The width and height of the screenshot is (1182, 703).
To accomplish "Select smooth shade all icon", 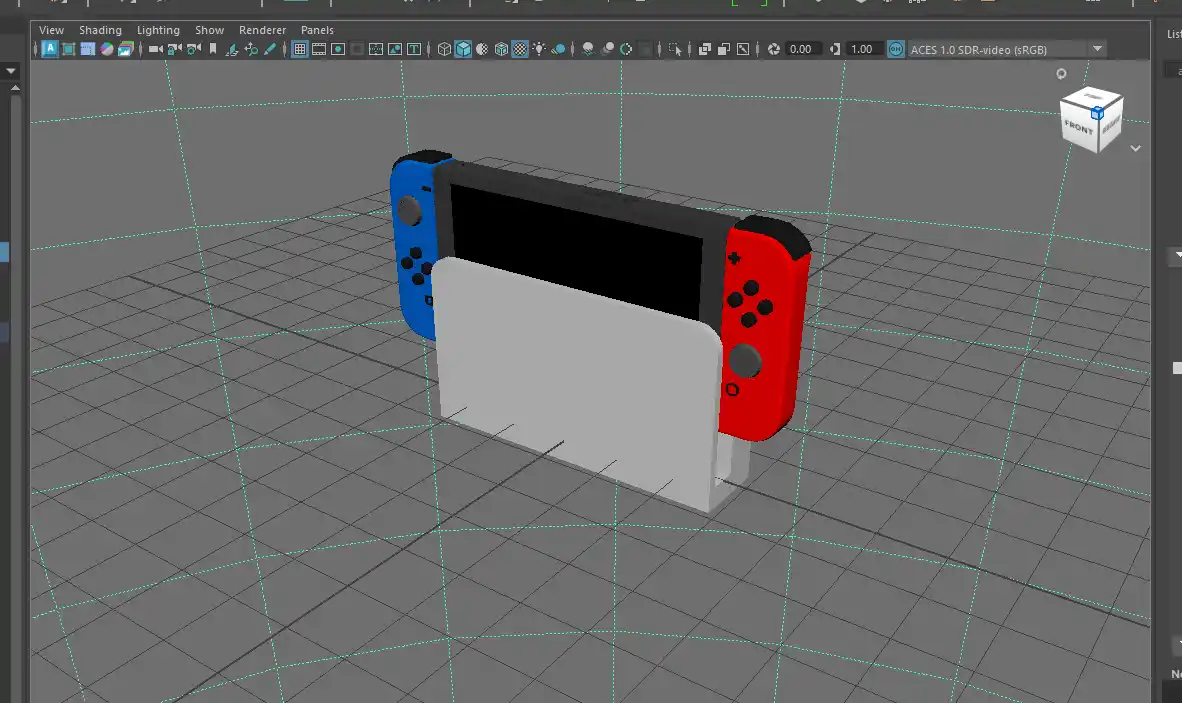I will 463,49.
